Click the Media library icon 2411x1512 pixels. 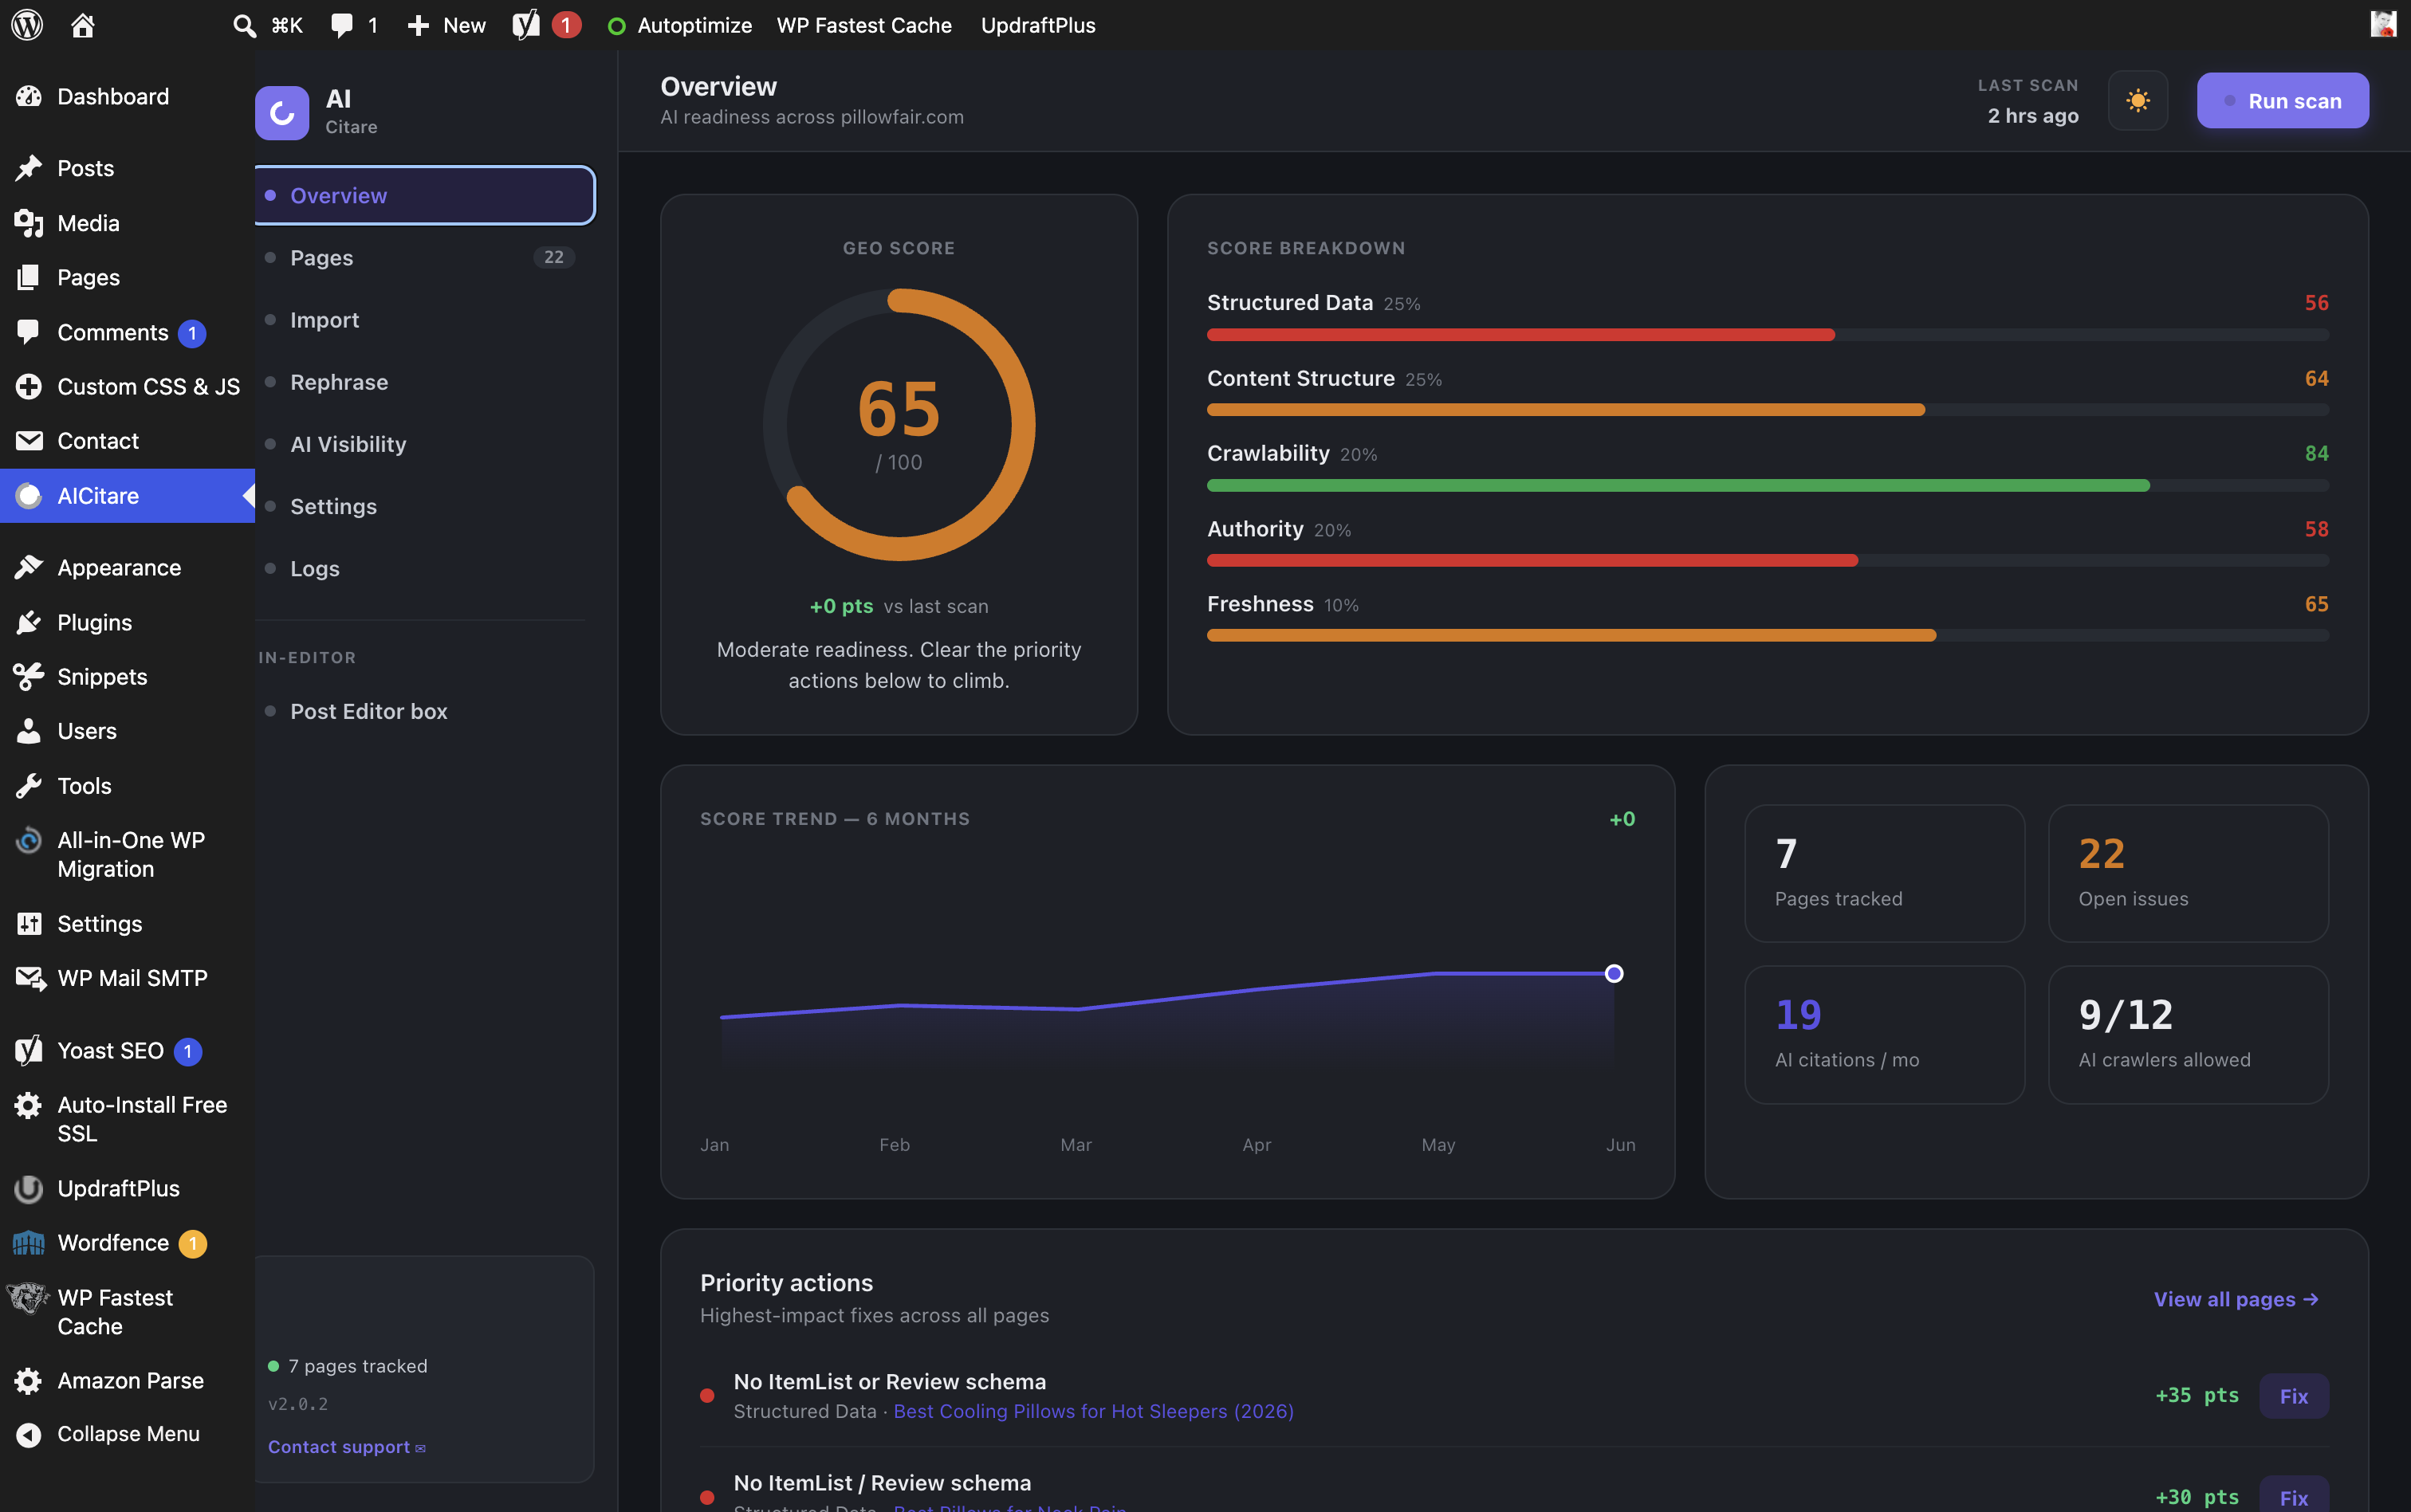29,223
